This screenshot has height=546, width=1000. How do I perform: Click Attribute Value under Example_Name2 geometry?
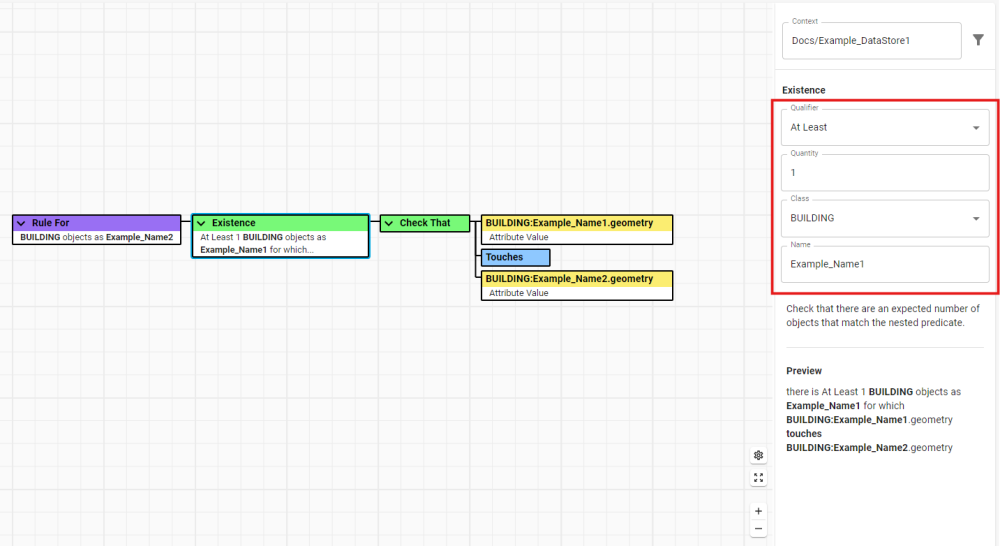[519, 293]
